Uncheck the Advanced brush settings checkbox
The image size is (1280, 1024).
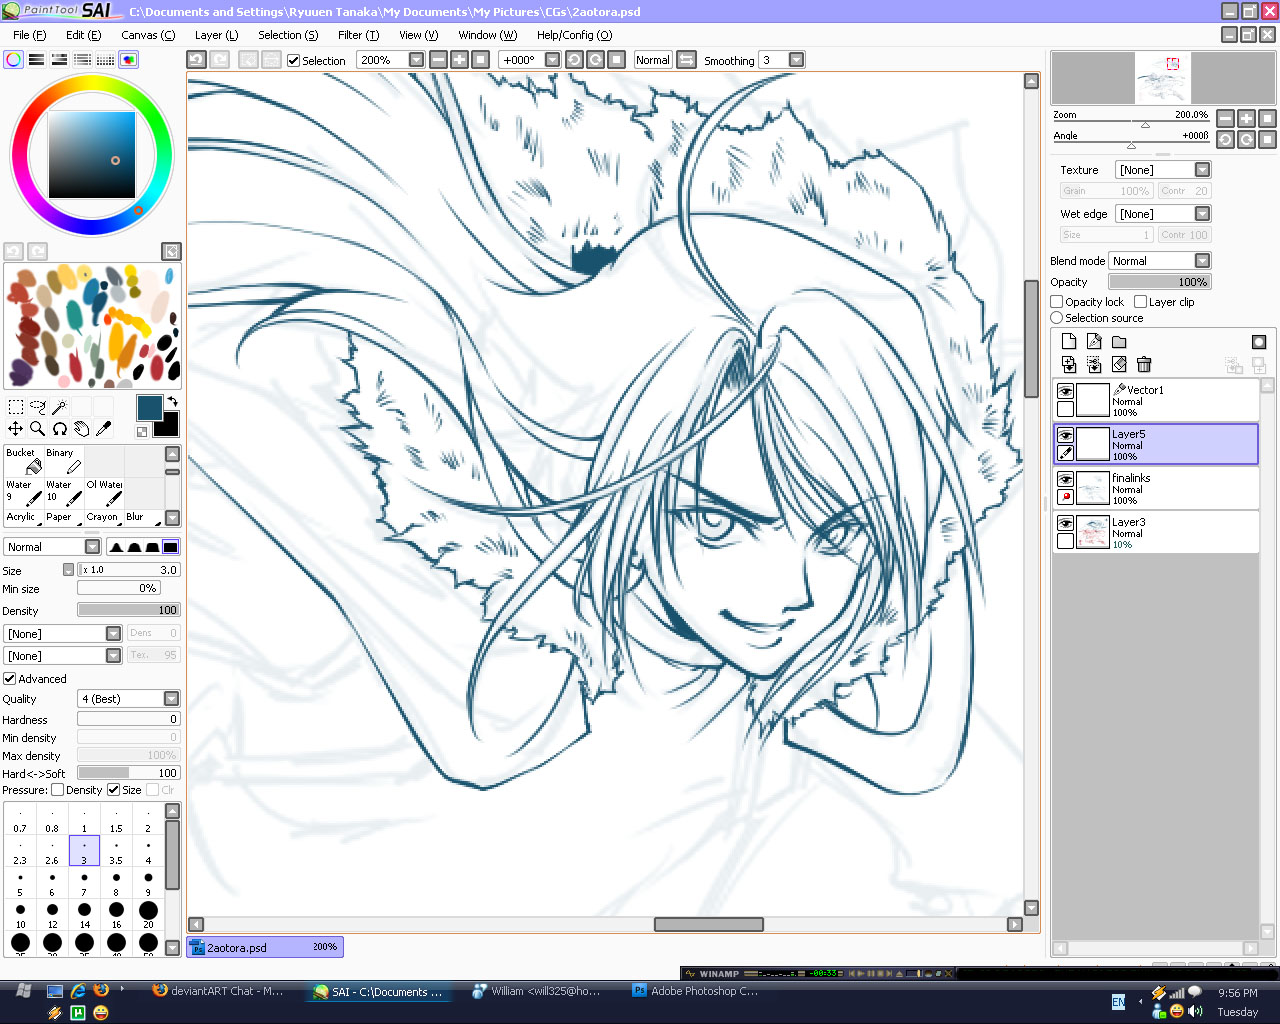(10, 679)
